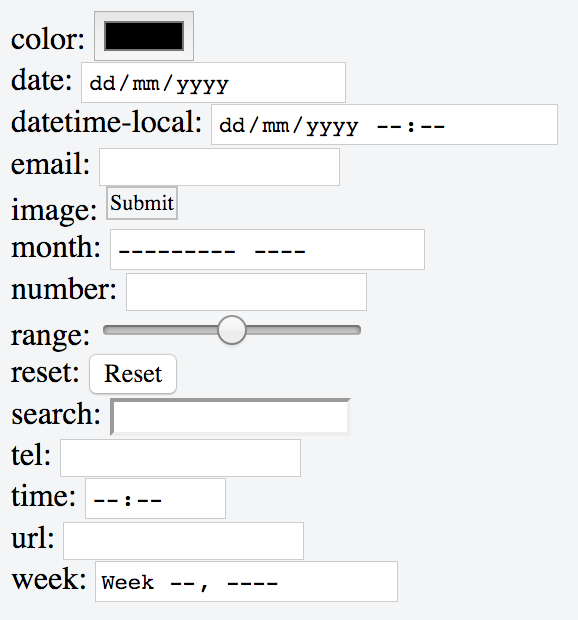Click the range slider thumb

(x=232, y=330)
